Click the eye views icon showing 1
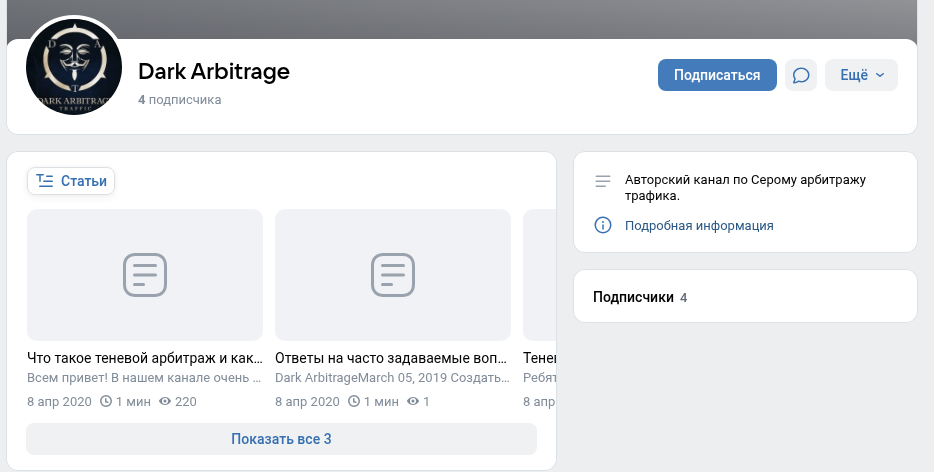Screen dimensions: 934x472 [414, 401]
